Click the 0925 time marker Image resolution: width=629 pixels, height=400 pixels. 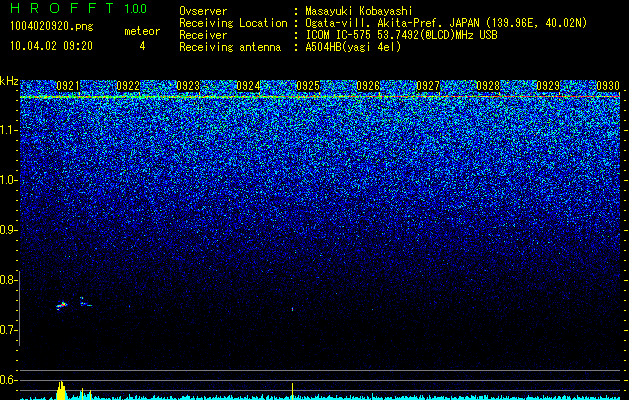point(308,86)
